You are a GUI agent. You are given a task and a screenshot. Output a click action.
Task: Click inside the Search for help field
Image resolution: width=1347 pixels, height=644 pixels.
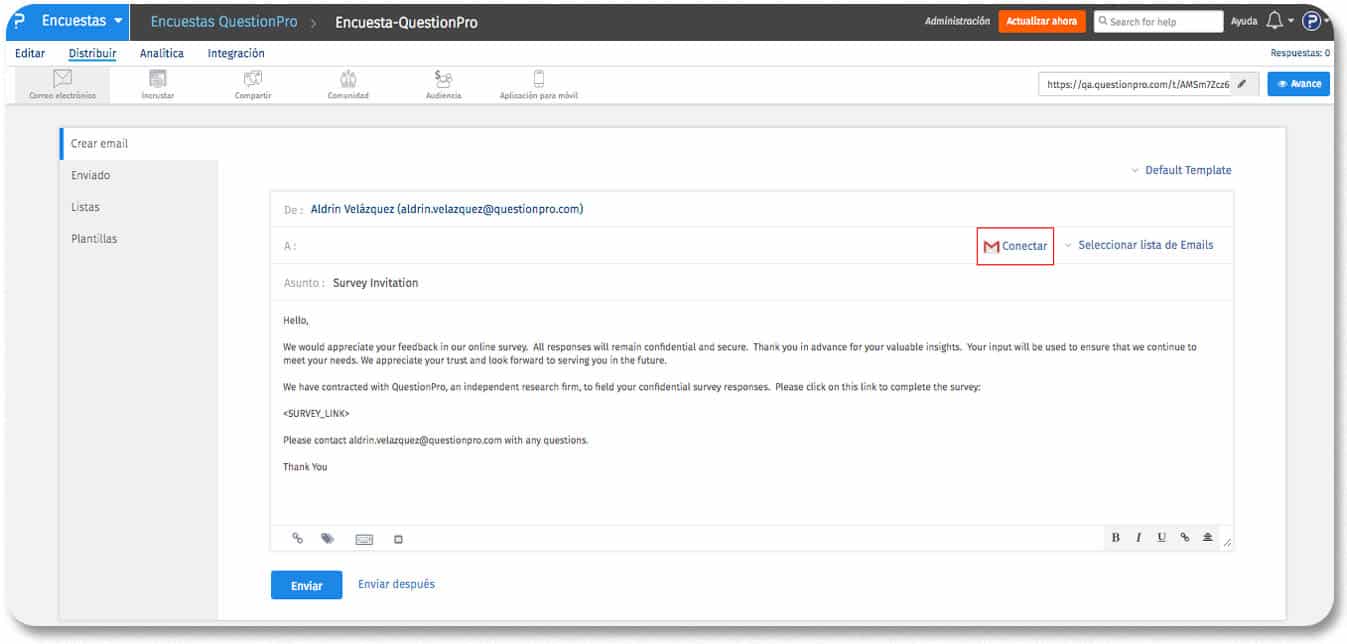(1159, 21)
